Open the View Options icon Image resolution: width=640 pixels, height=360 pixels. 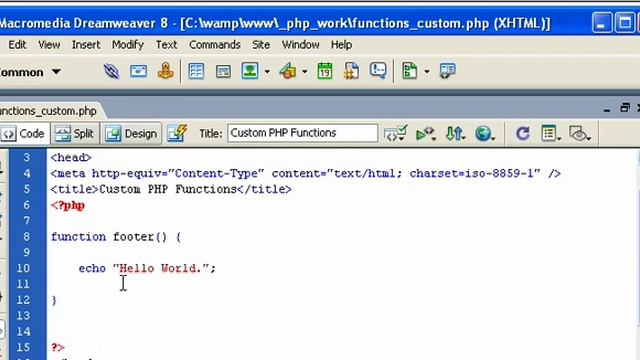pyautogui.click(x=551, y=133)
